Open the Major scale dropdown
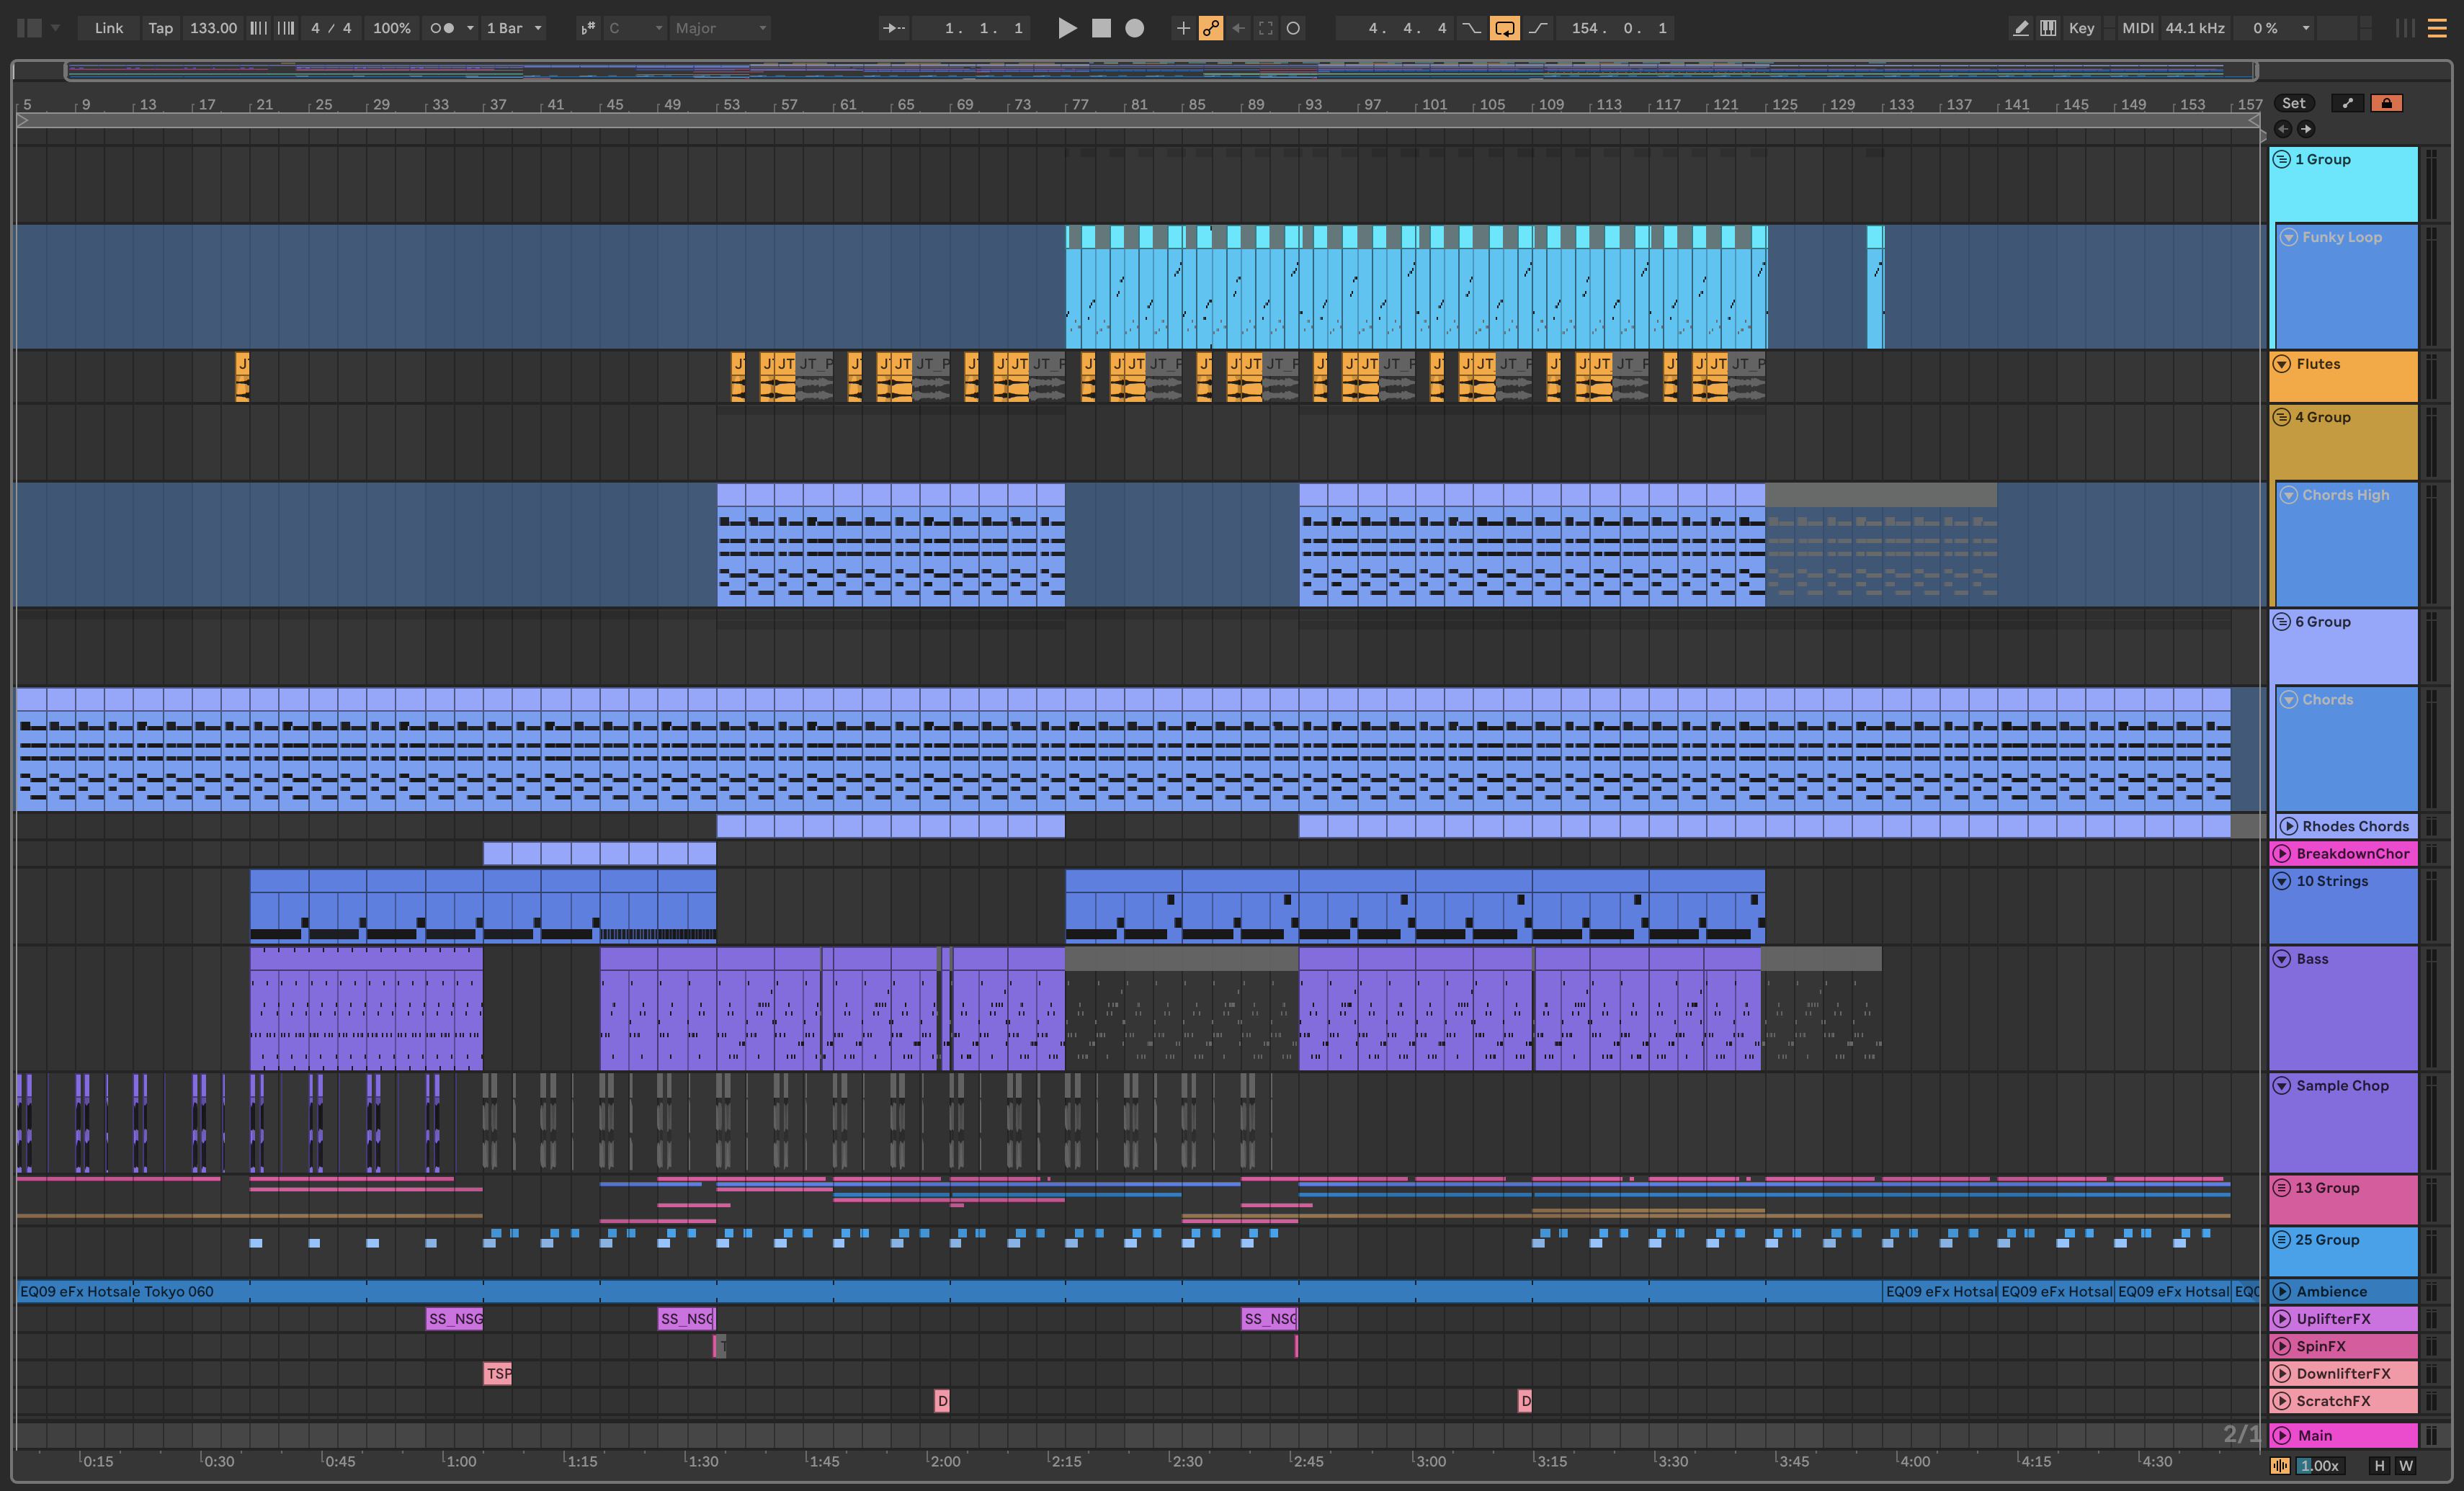Screen dimensions: 2464x1491 point(720,28)
